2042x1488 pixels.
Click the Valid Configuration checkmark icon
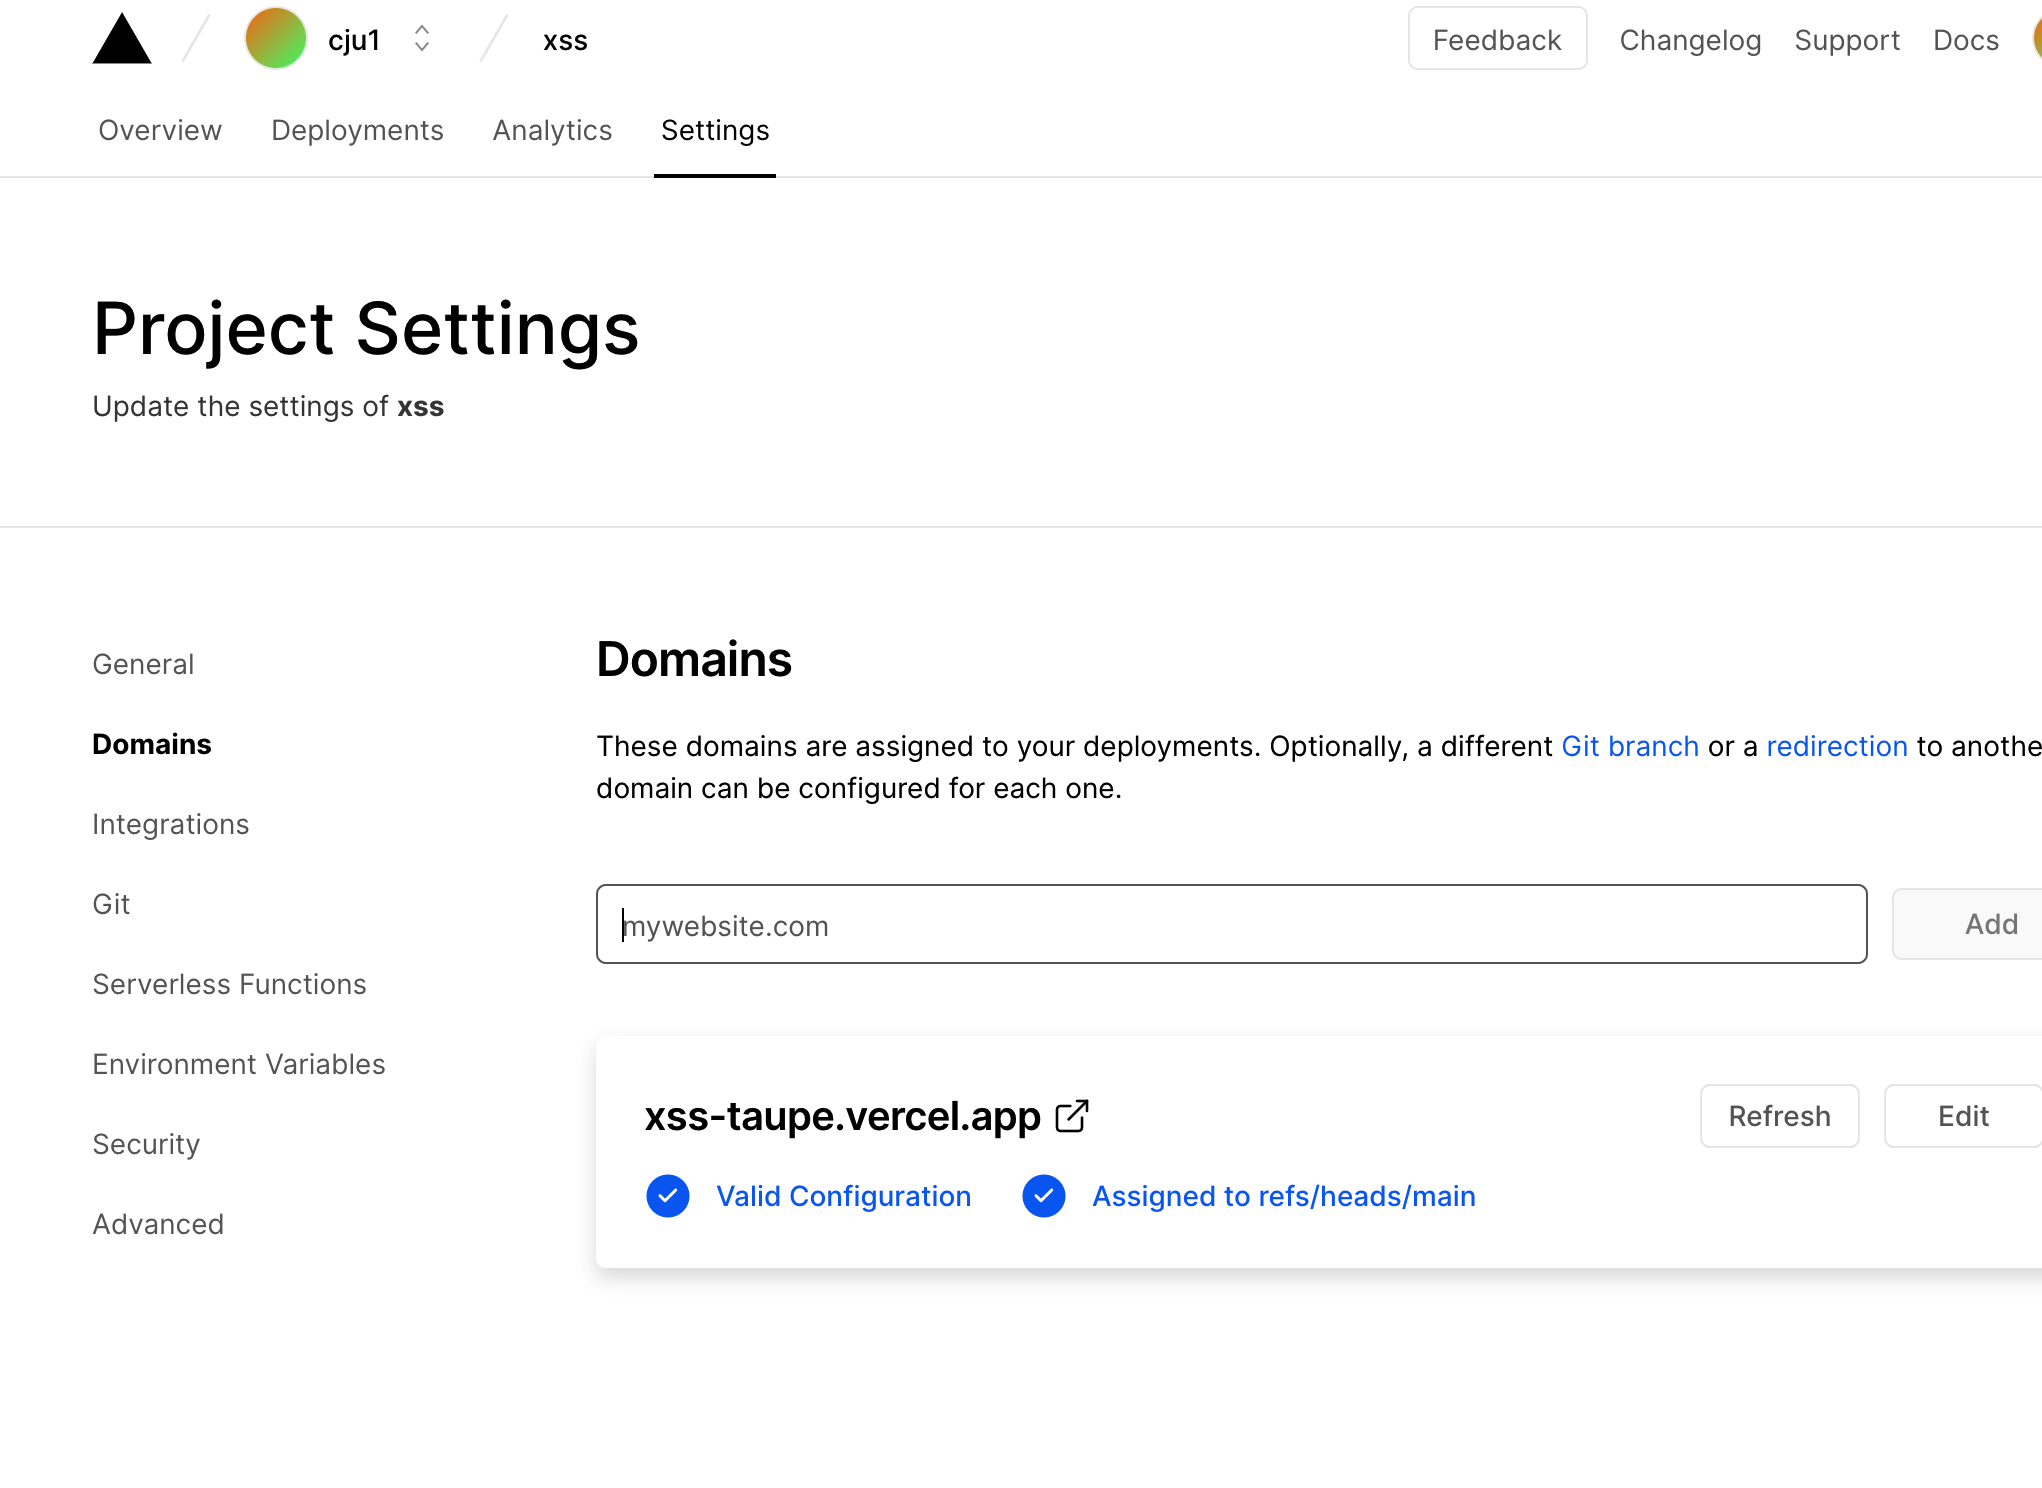(x=668, y=1196)
